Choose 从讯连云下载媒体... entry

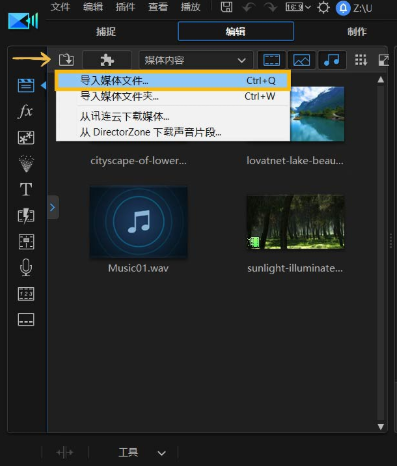pos(173,116)
